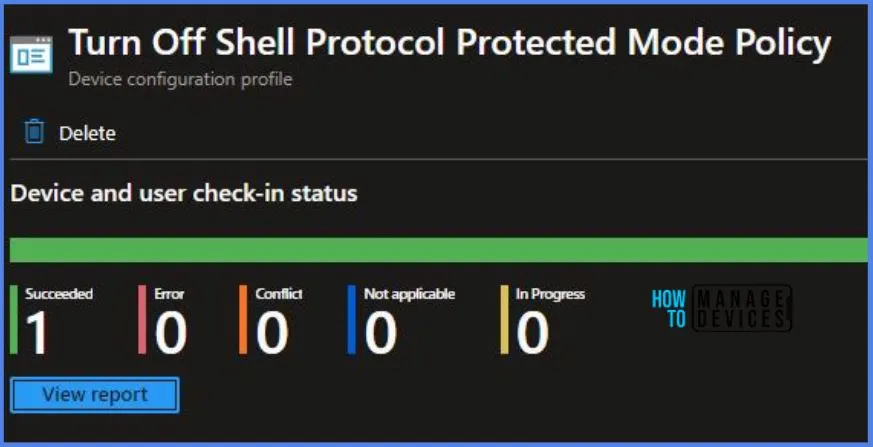Click the In Progress count number
The image size is (873, 447).
pyautogui.click(x=533, y=333)
